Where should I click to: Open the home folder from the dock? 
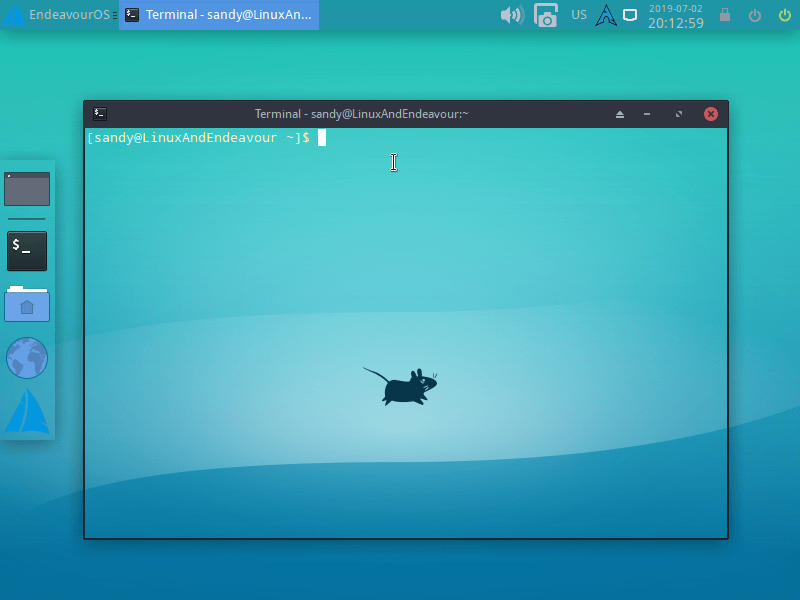(27, 304)
